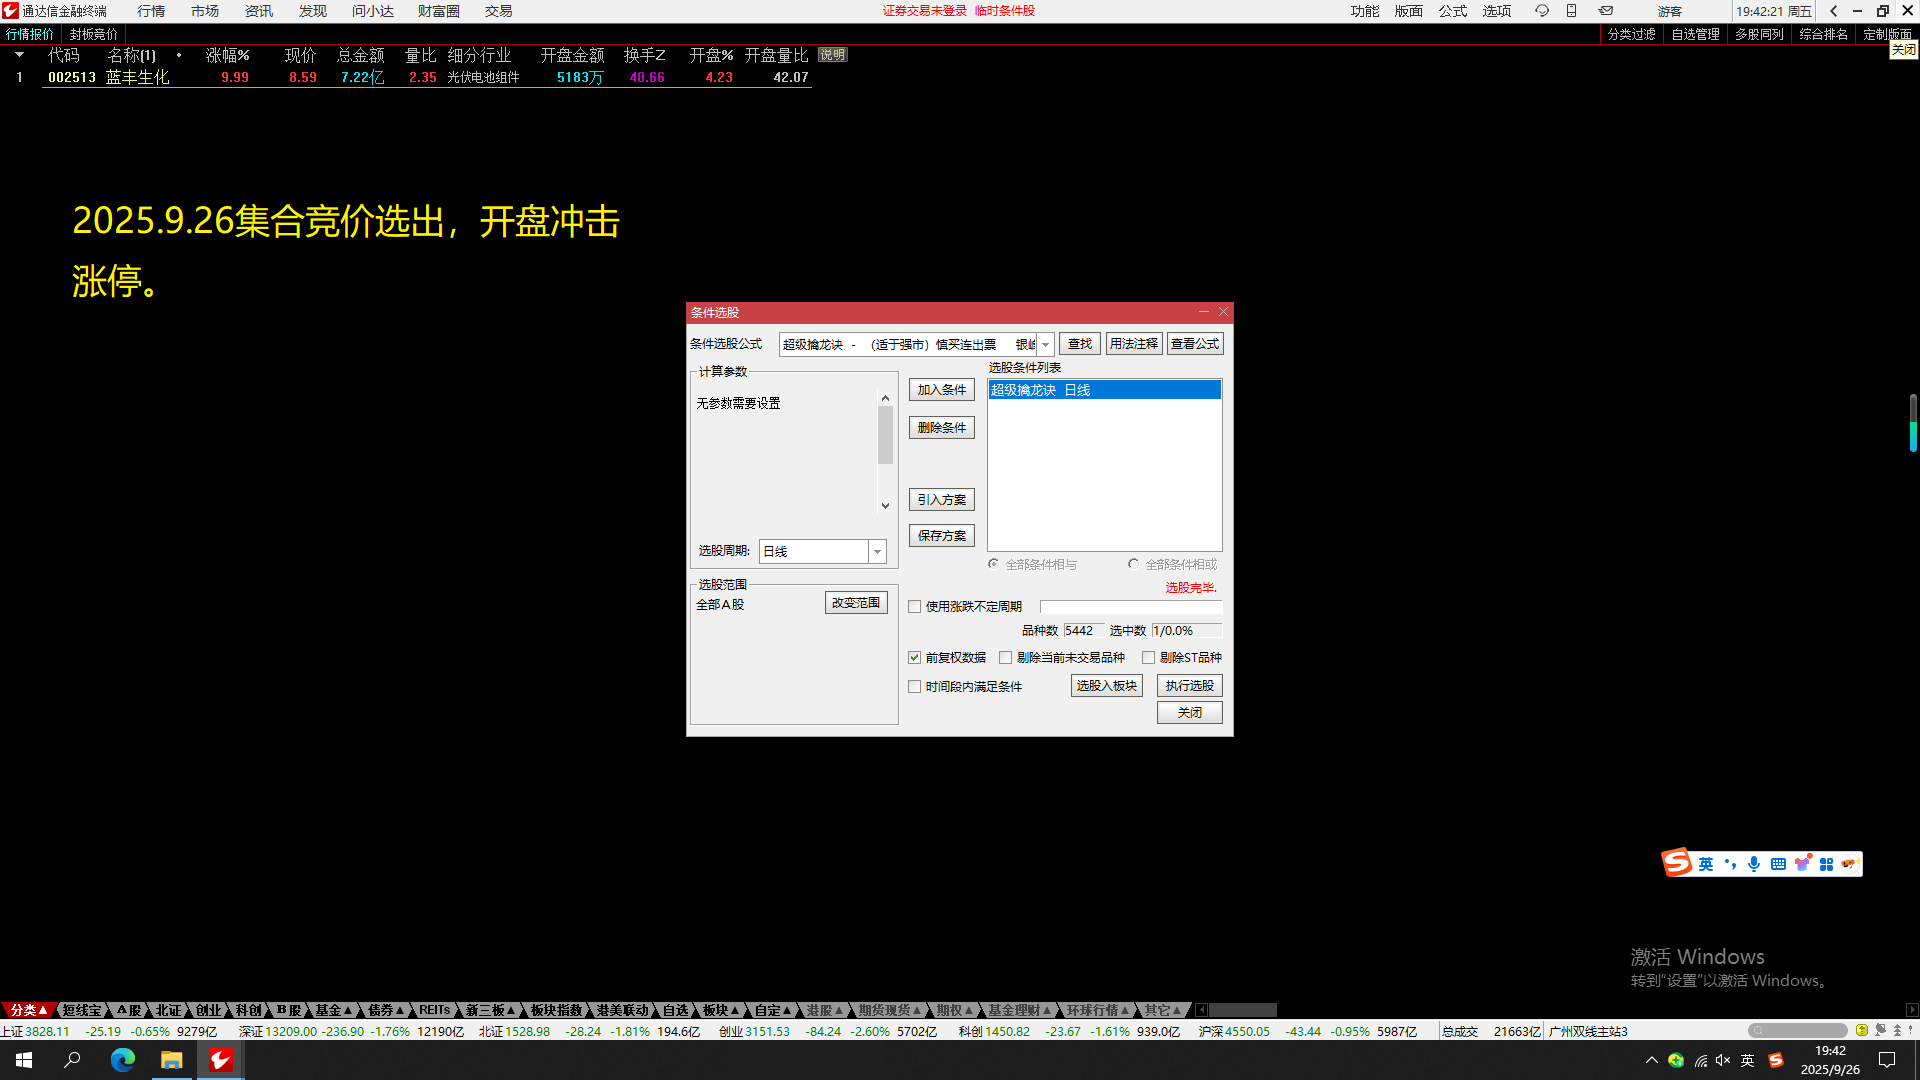Open Sogou soft keyboard icon
Viewport: 1920px width, 1080px height.
pyautogui.click(x=1778, y=864)
